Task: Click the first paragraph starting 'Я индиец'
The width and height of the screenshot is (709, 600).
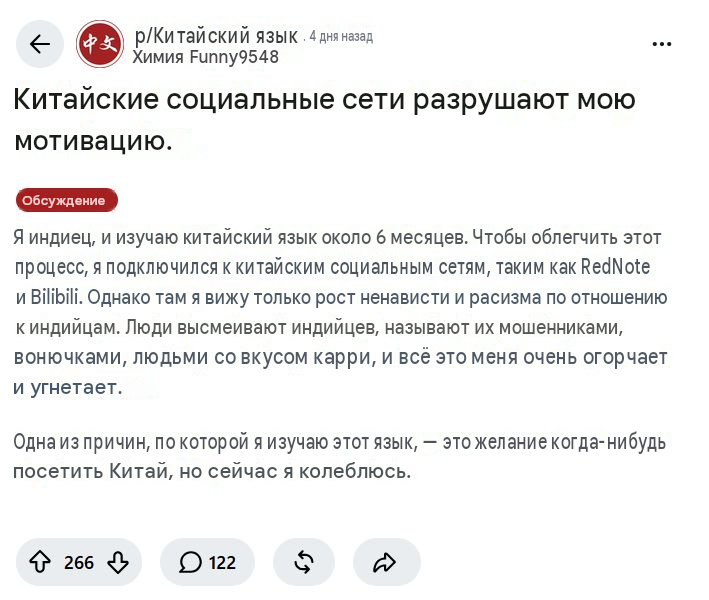Action: (x=340, y=312)
